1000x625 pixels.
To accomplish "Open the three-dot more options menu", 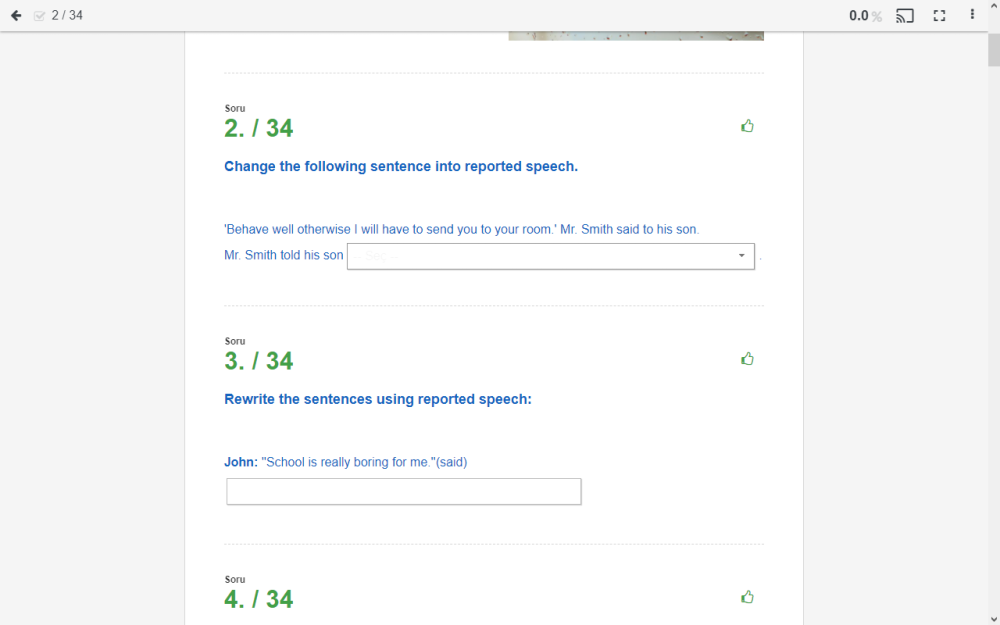I will pyautogui.click(x=972, y=15).
